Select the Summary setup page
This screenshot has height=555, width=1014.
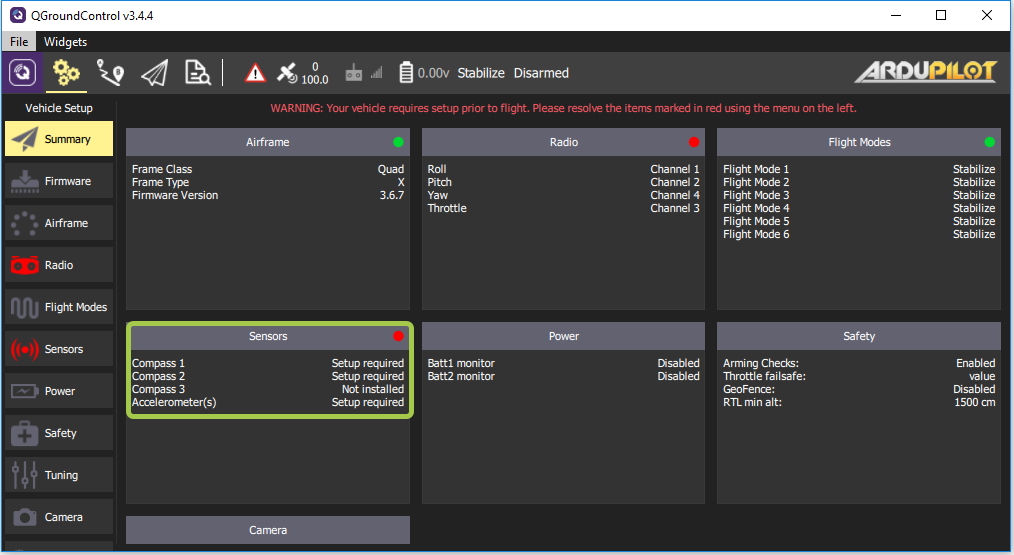coord(59,139)
